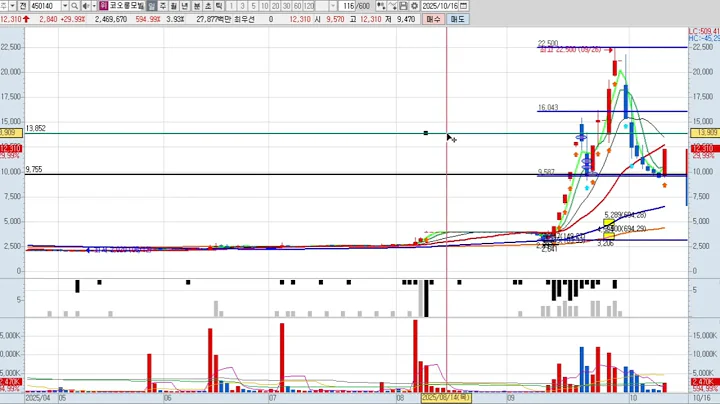The width and height of the screenshot is (720, 404).
Task: Click the 최우선 label in info bar
Action: click(x=244, y=19)
